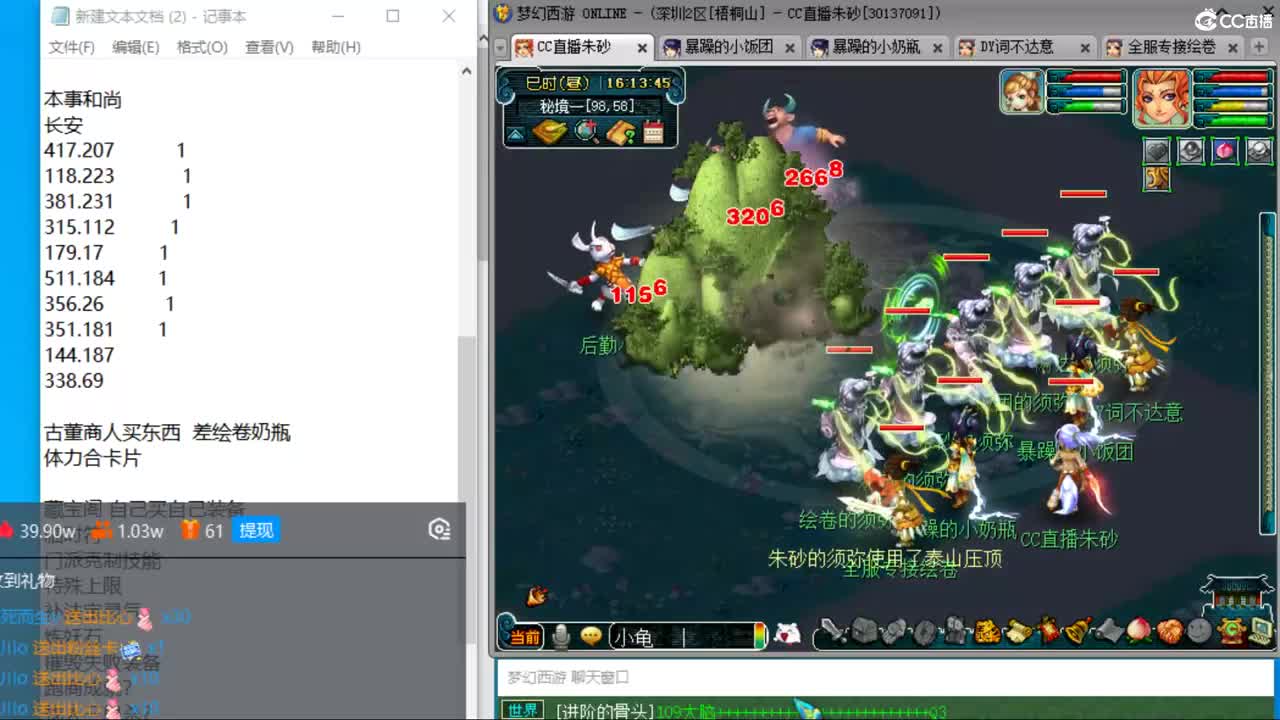This screenshot has height=720, width=1280.
Task: Click the rainbow color bar beside chat input
Action: 760,636
